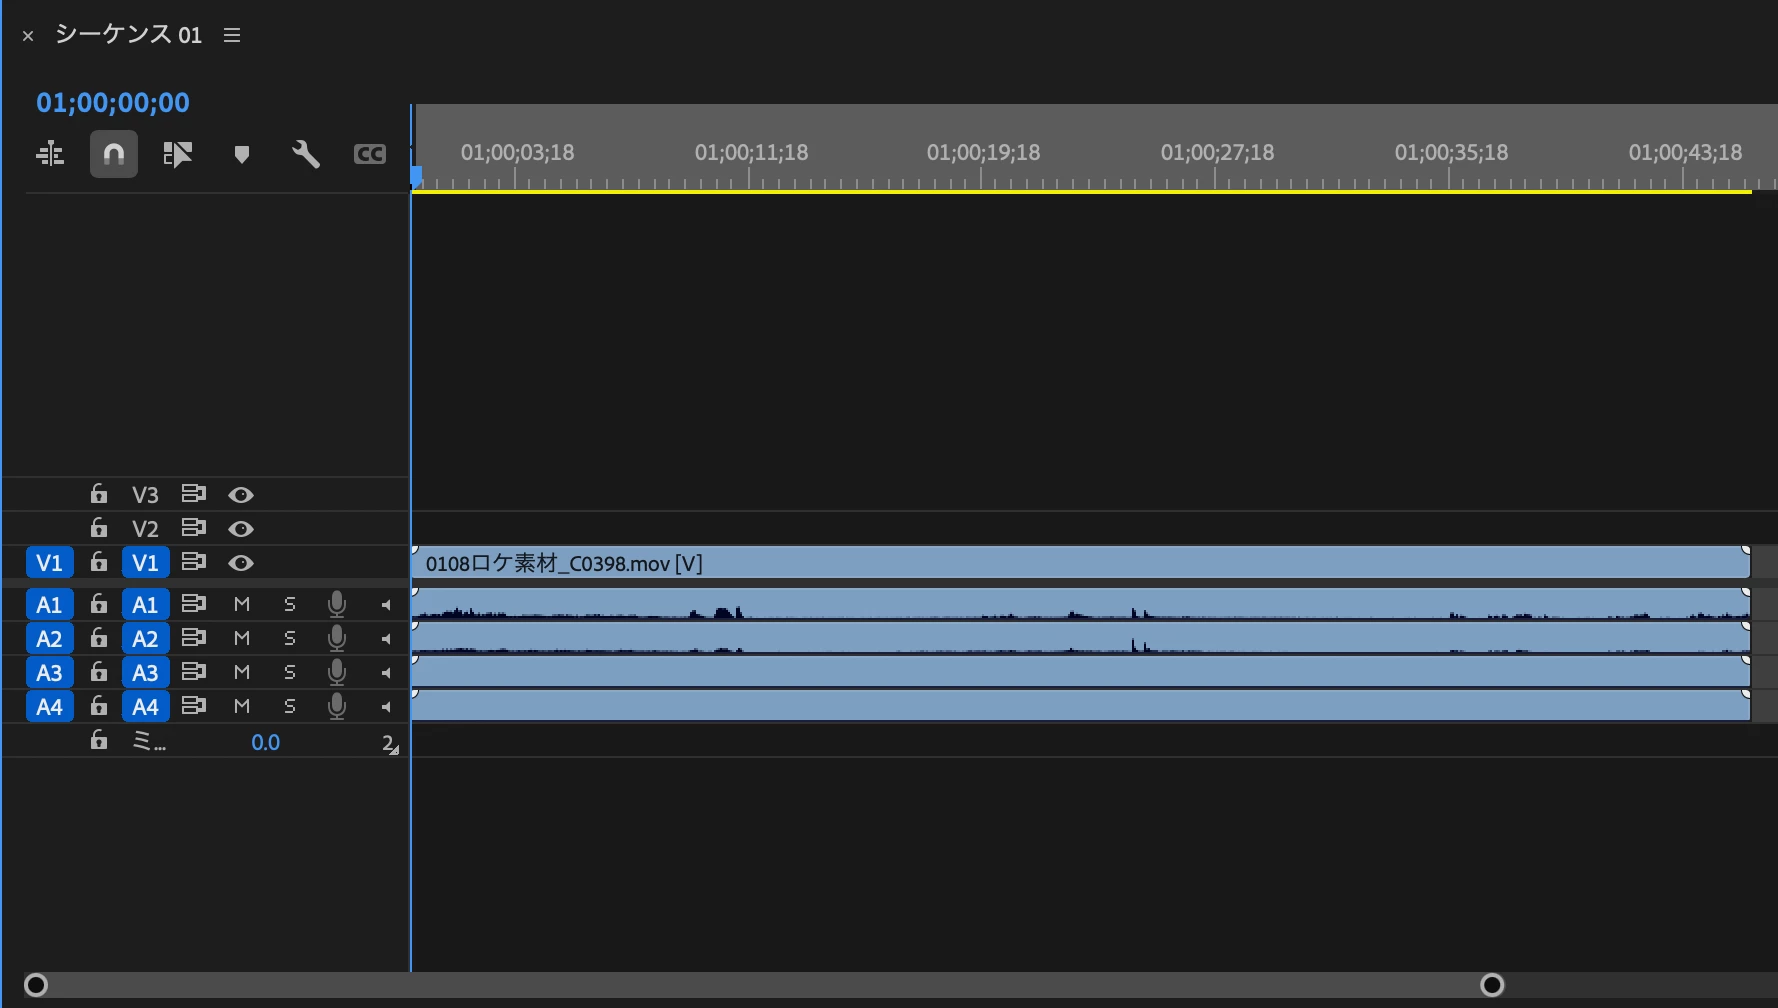The image size is (1778, 1008).
Task: Toggle the CC caption track options
Action: [x=370, y=154]
